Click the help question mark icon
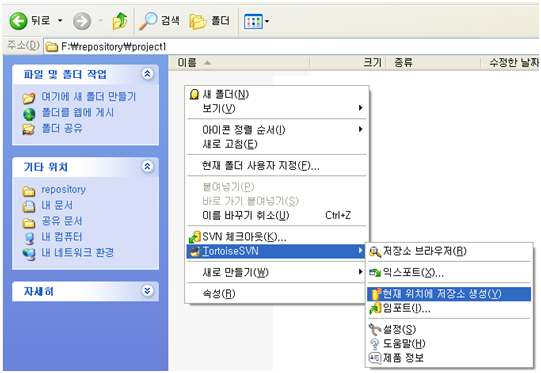Screen dimensions: 541x373 point(375,344)
